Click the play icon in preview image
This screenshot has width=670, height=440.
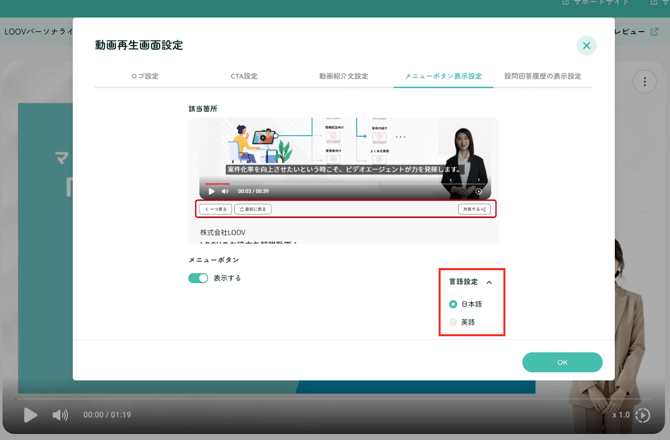(211, 191)
